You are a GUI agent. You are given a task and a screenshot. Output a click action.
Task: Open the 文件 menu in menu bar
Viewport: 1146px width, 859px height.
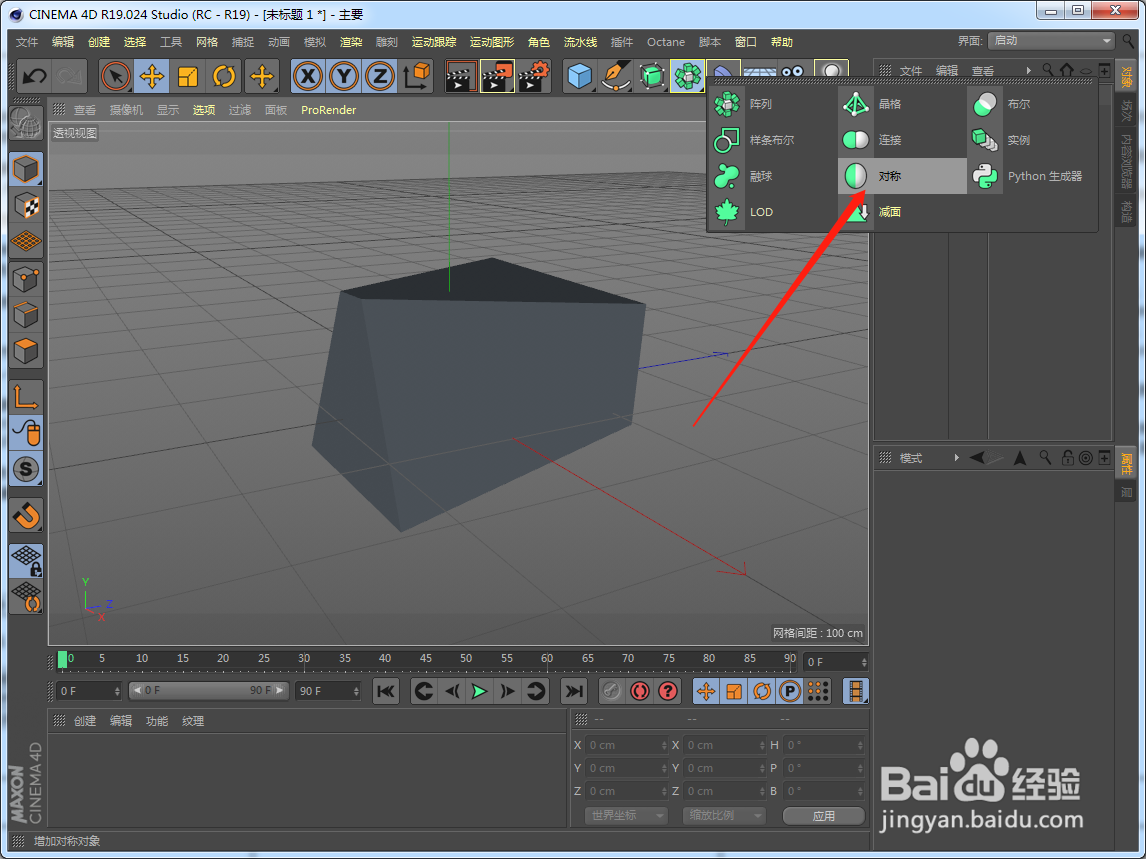pos(27,42)
